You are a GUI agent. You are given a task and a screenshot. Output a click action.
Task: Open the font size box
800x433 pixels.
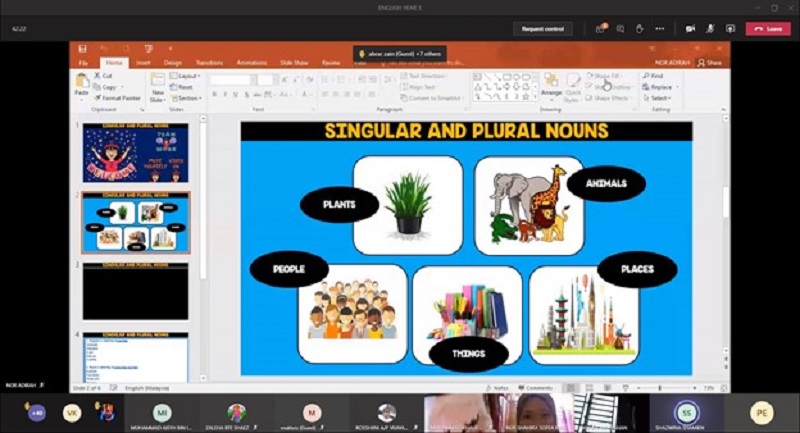(266, 80)
